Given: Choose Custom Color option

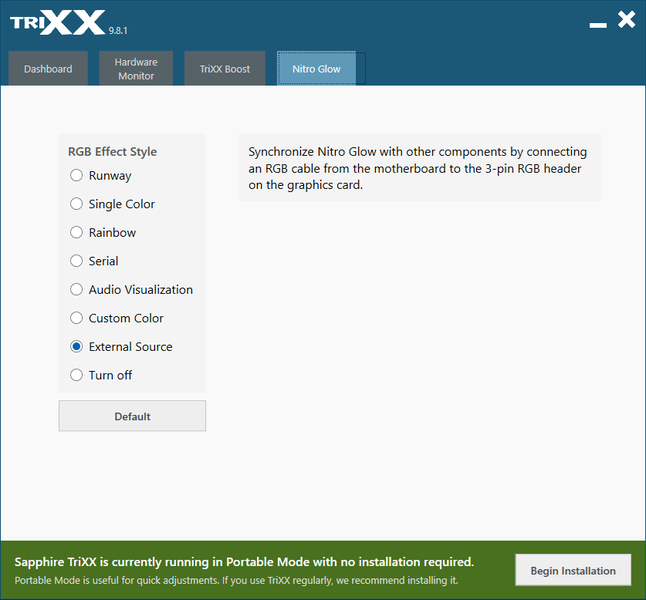Looking at the screenshot, I should 117,318.
